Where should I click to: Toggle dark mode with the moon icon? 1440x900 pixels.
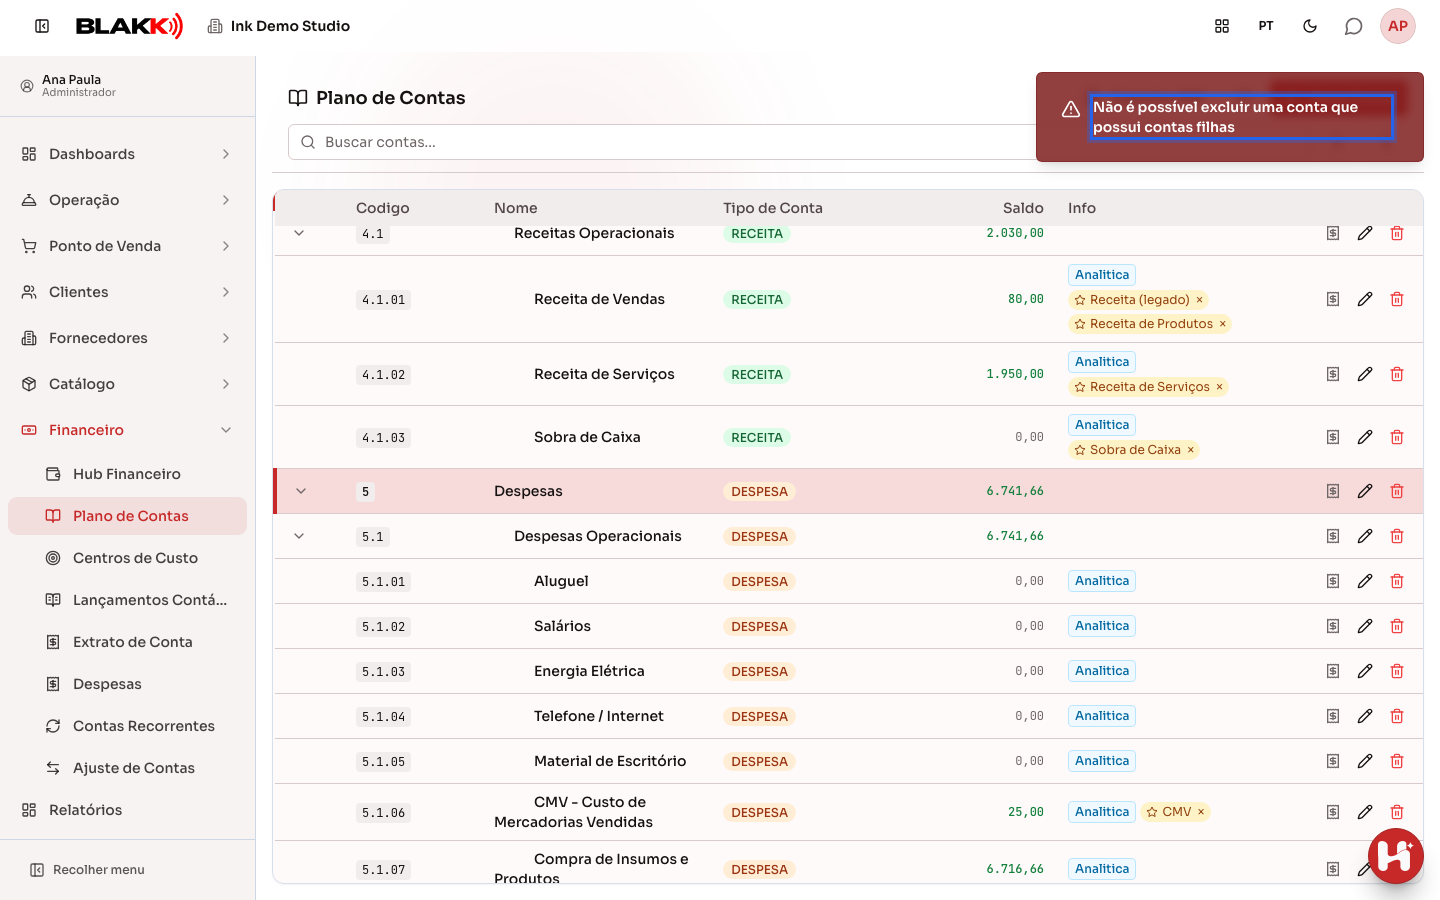pyautogui.click(x=1310, y=26)
